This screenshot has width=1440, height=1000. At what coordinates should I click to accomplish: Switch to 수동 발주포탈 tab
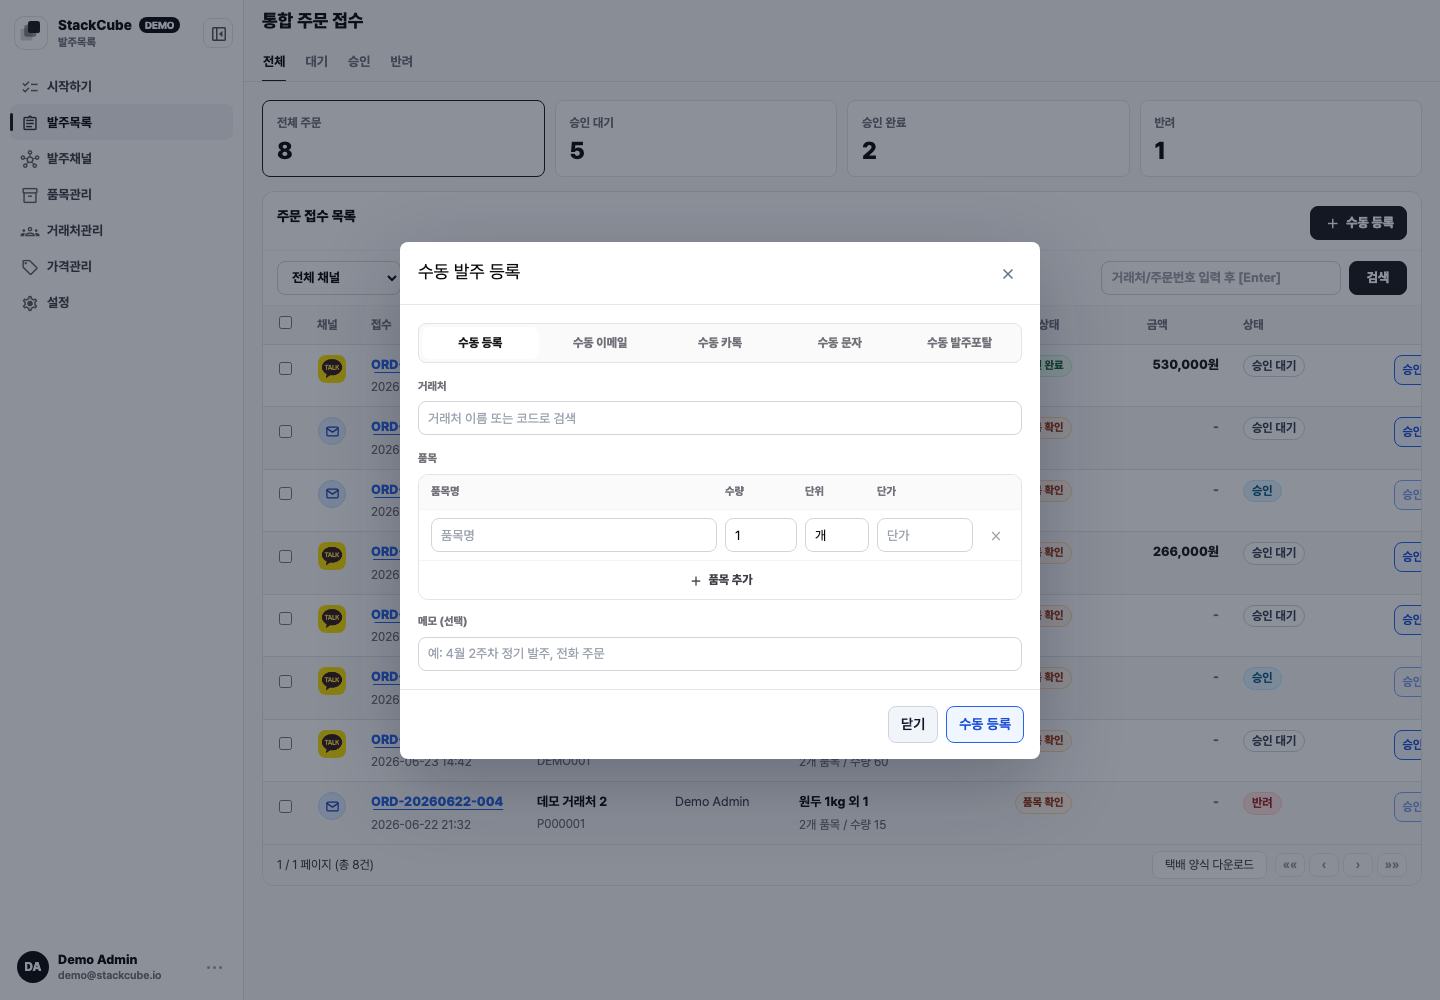(x=959, y=343)
